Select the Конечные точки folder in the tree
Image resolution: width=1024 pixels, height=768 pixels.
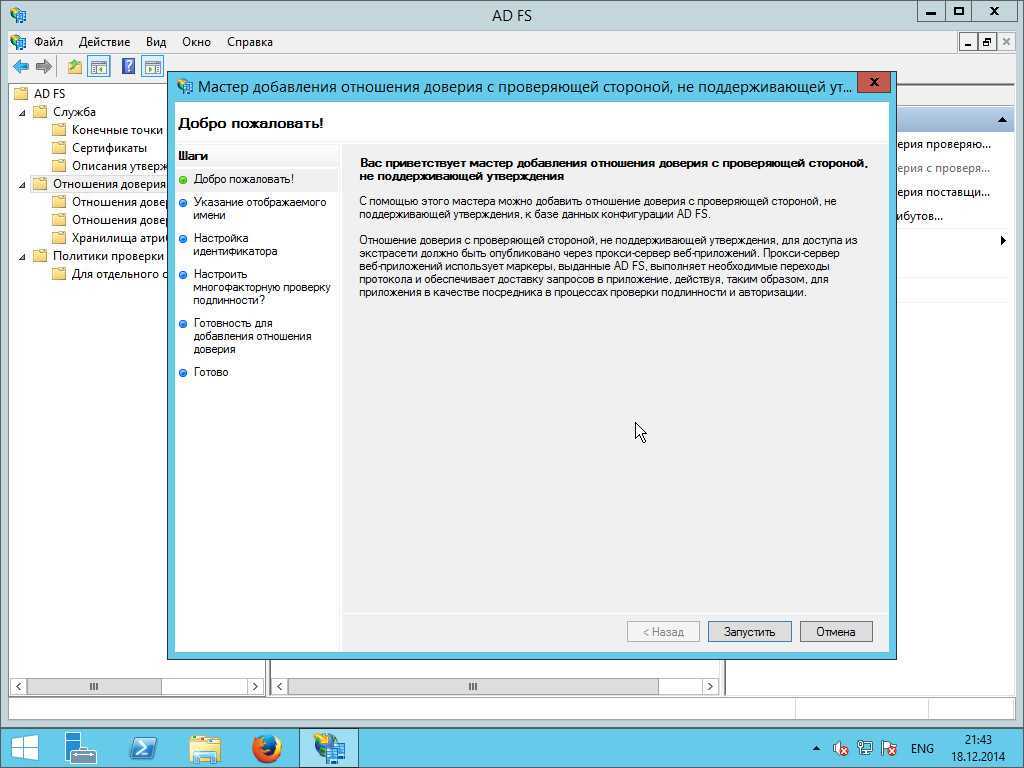point(116,130)
